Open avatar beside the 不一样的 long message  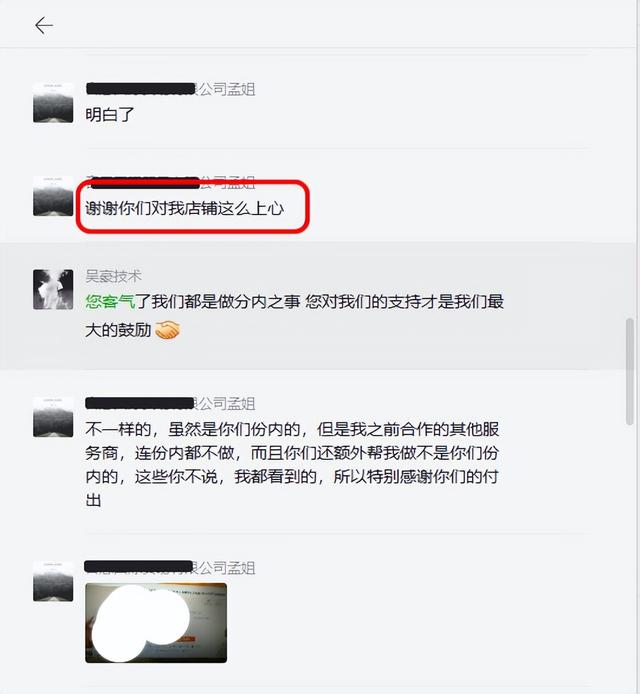pos(53,417)
